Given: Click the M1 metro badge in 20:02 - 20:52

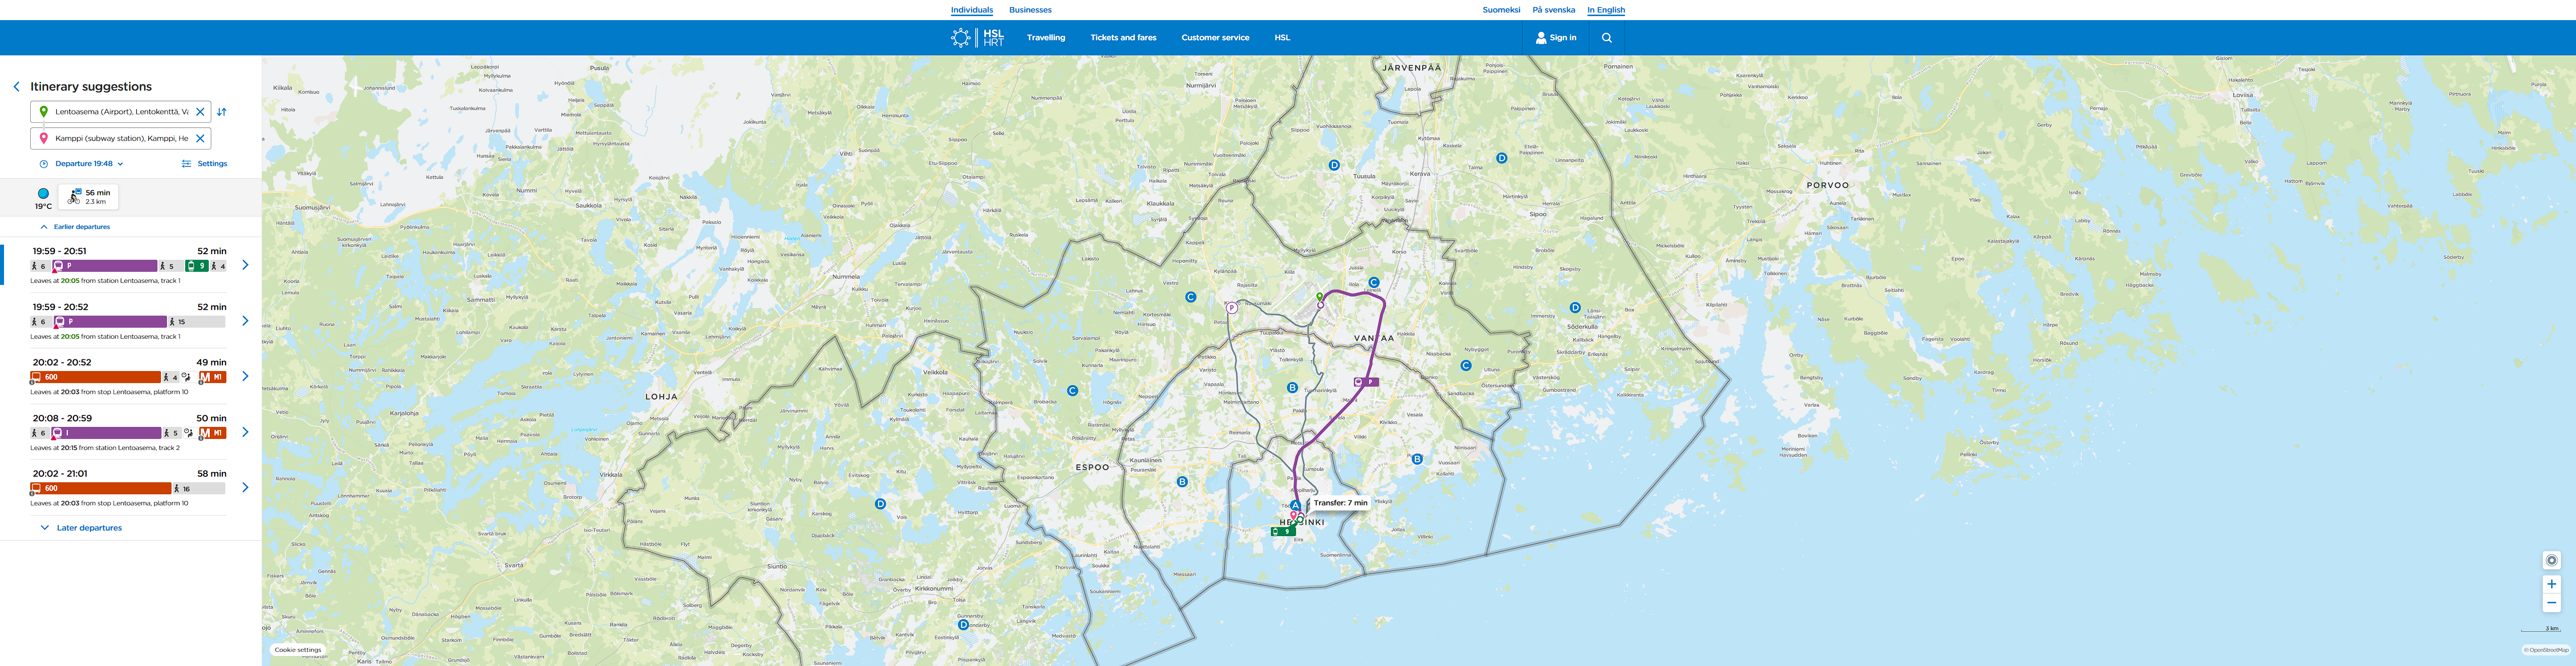Looking at the screenshot, I should tap(212, 377).
